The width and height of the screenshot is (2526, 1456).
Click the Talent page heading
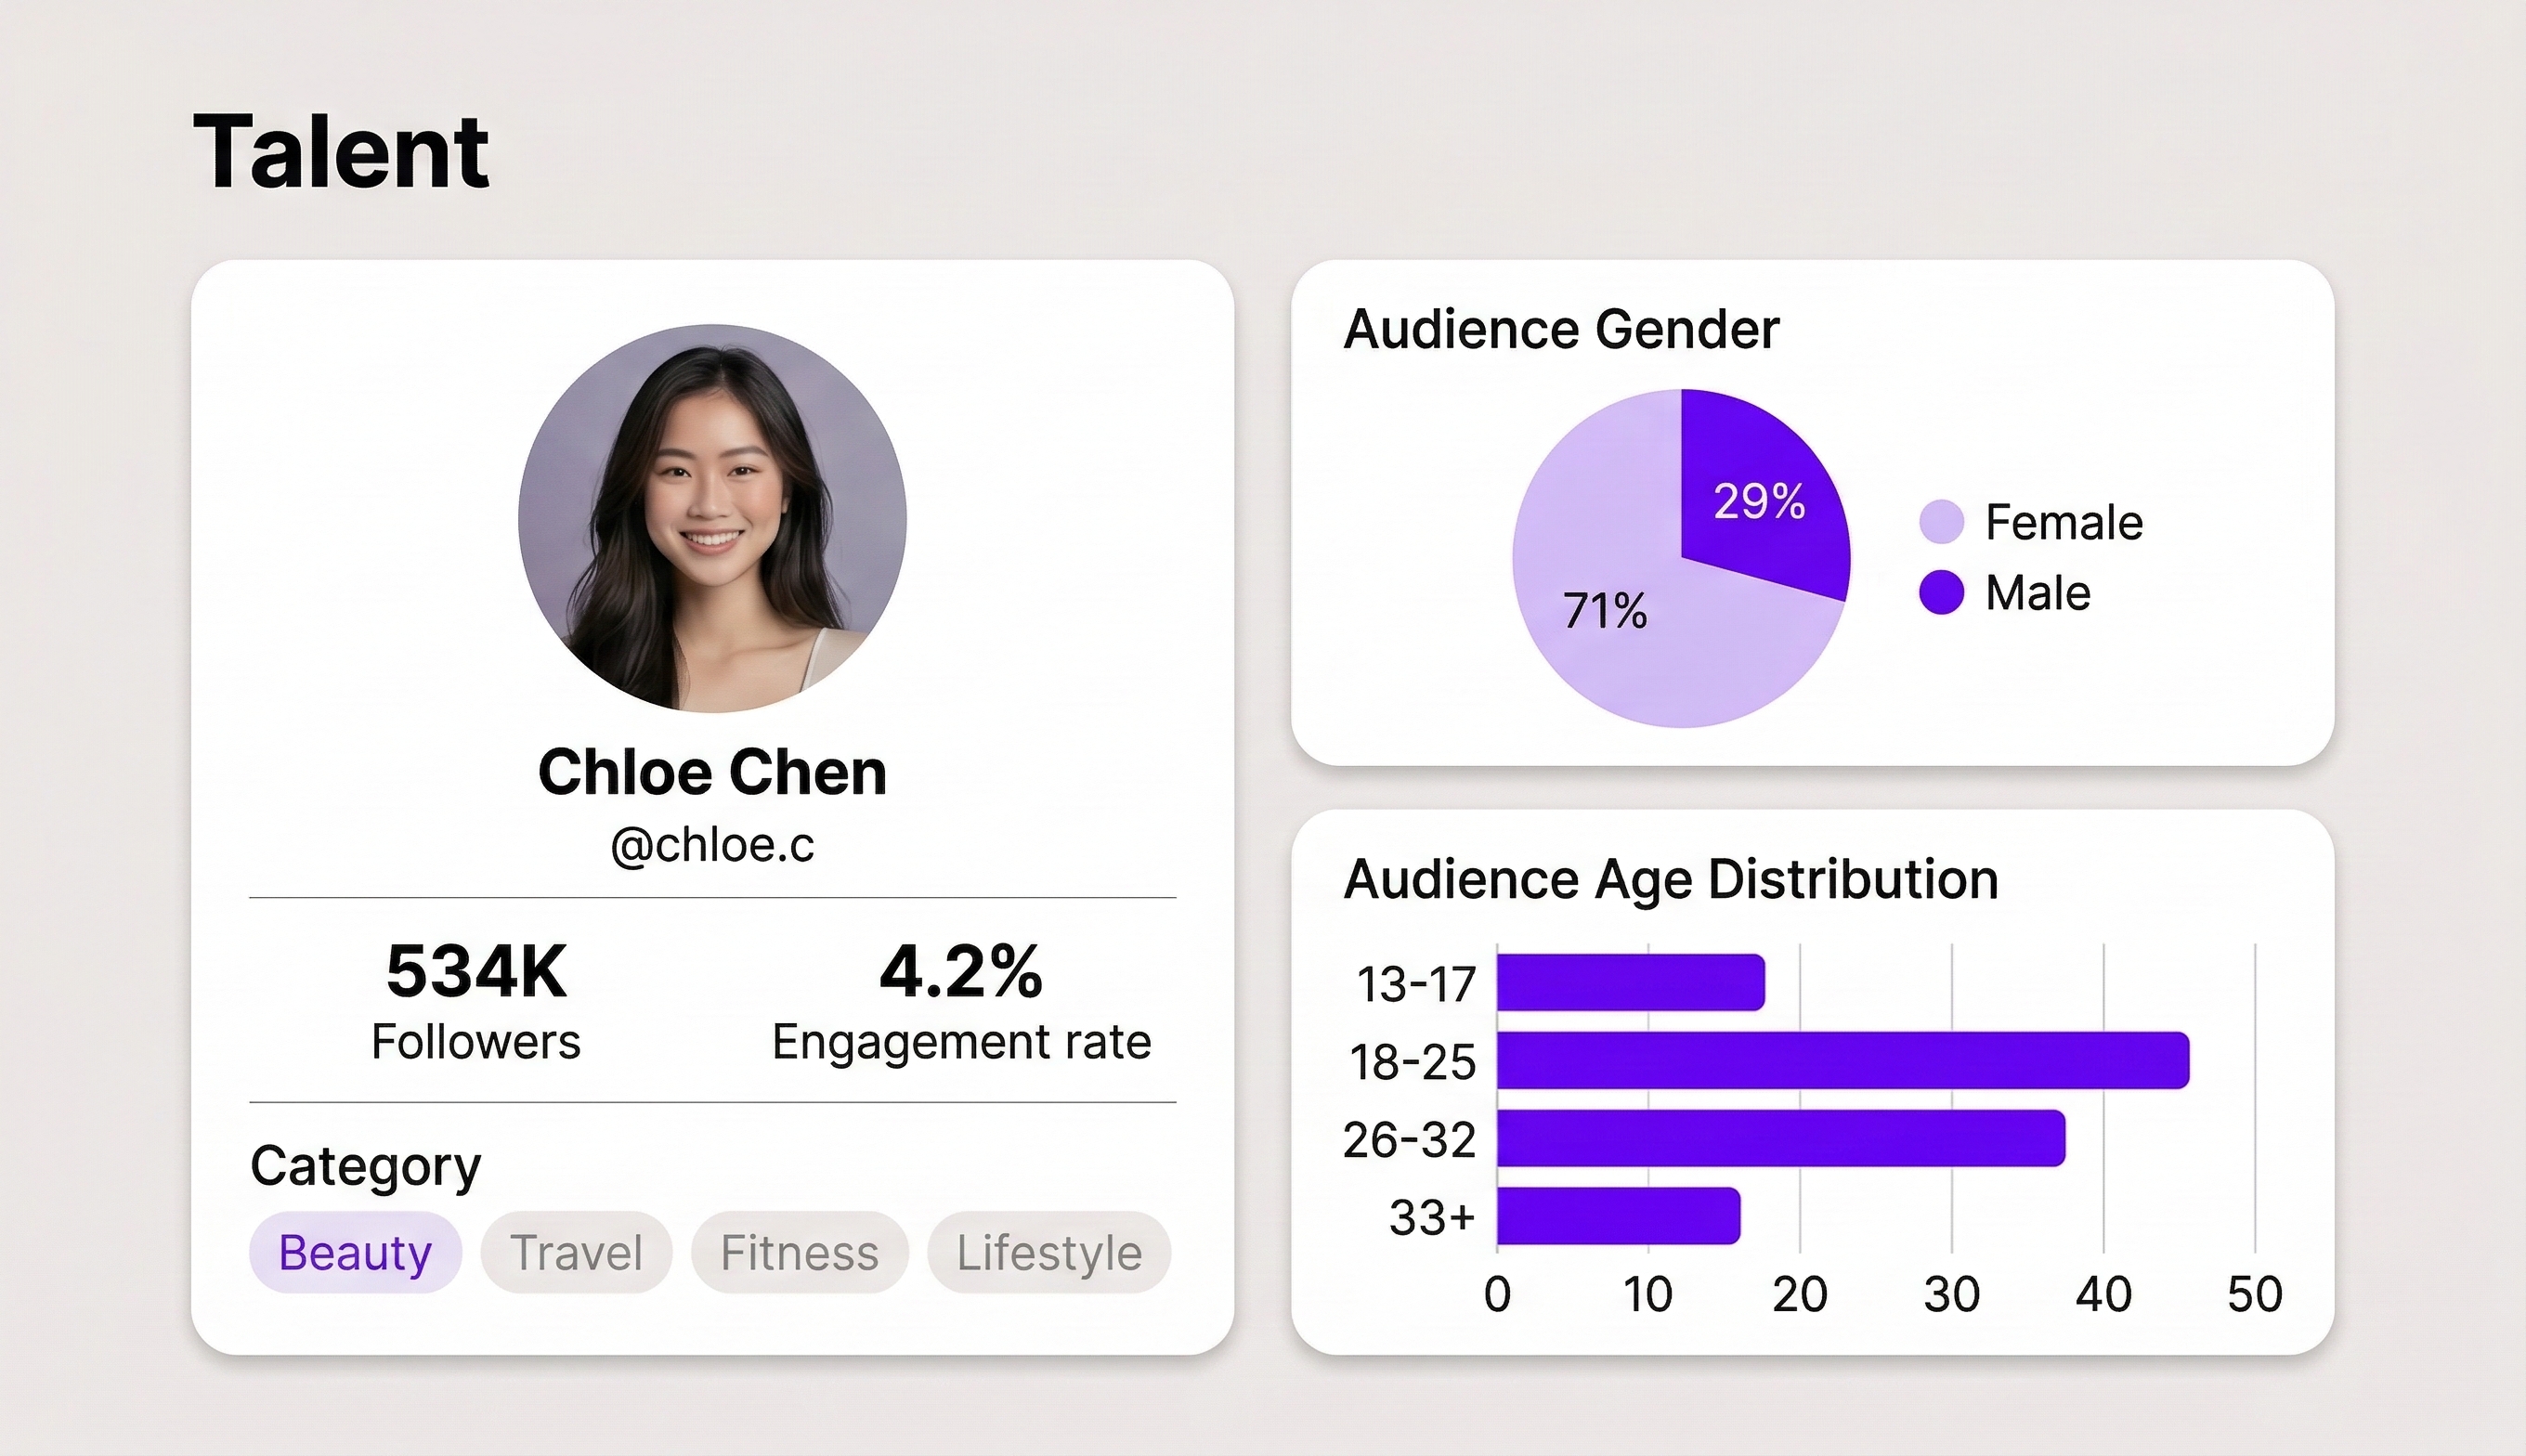coord(340,152)
